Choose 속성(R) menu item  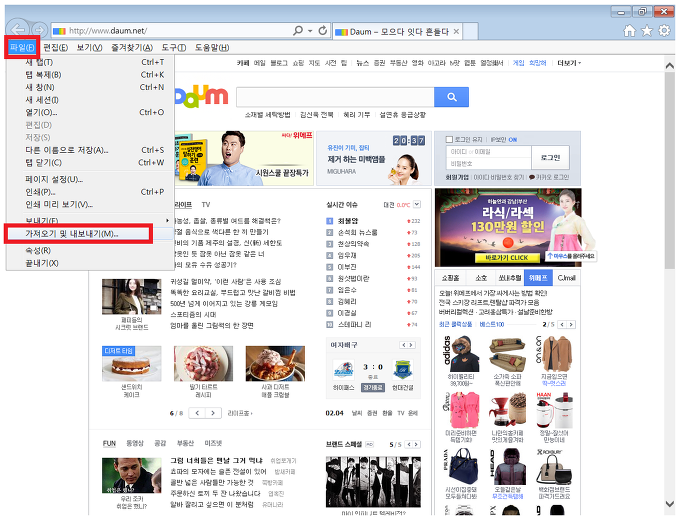point(90,250)
